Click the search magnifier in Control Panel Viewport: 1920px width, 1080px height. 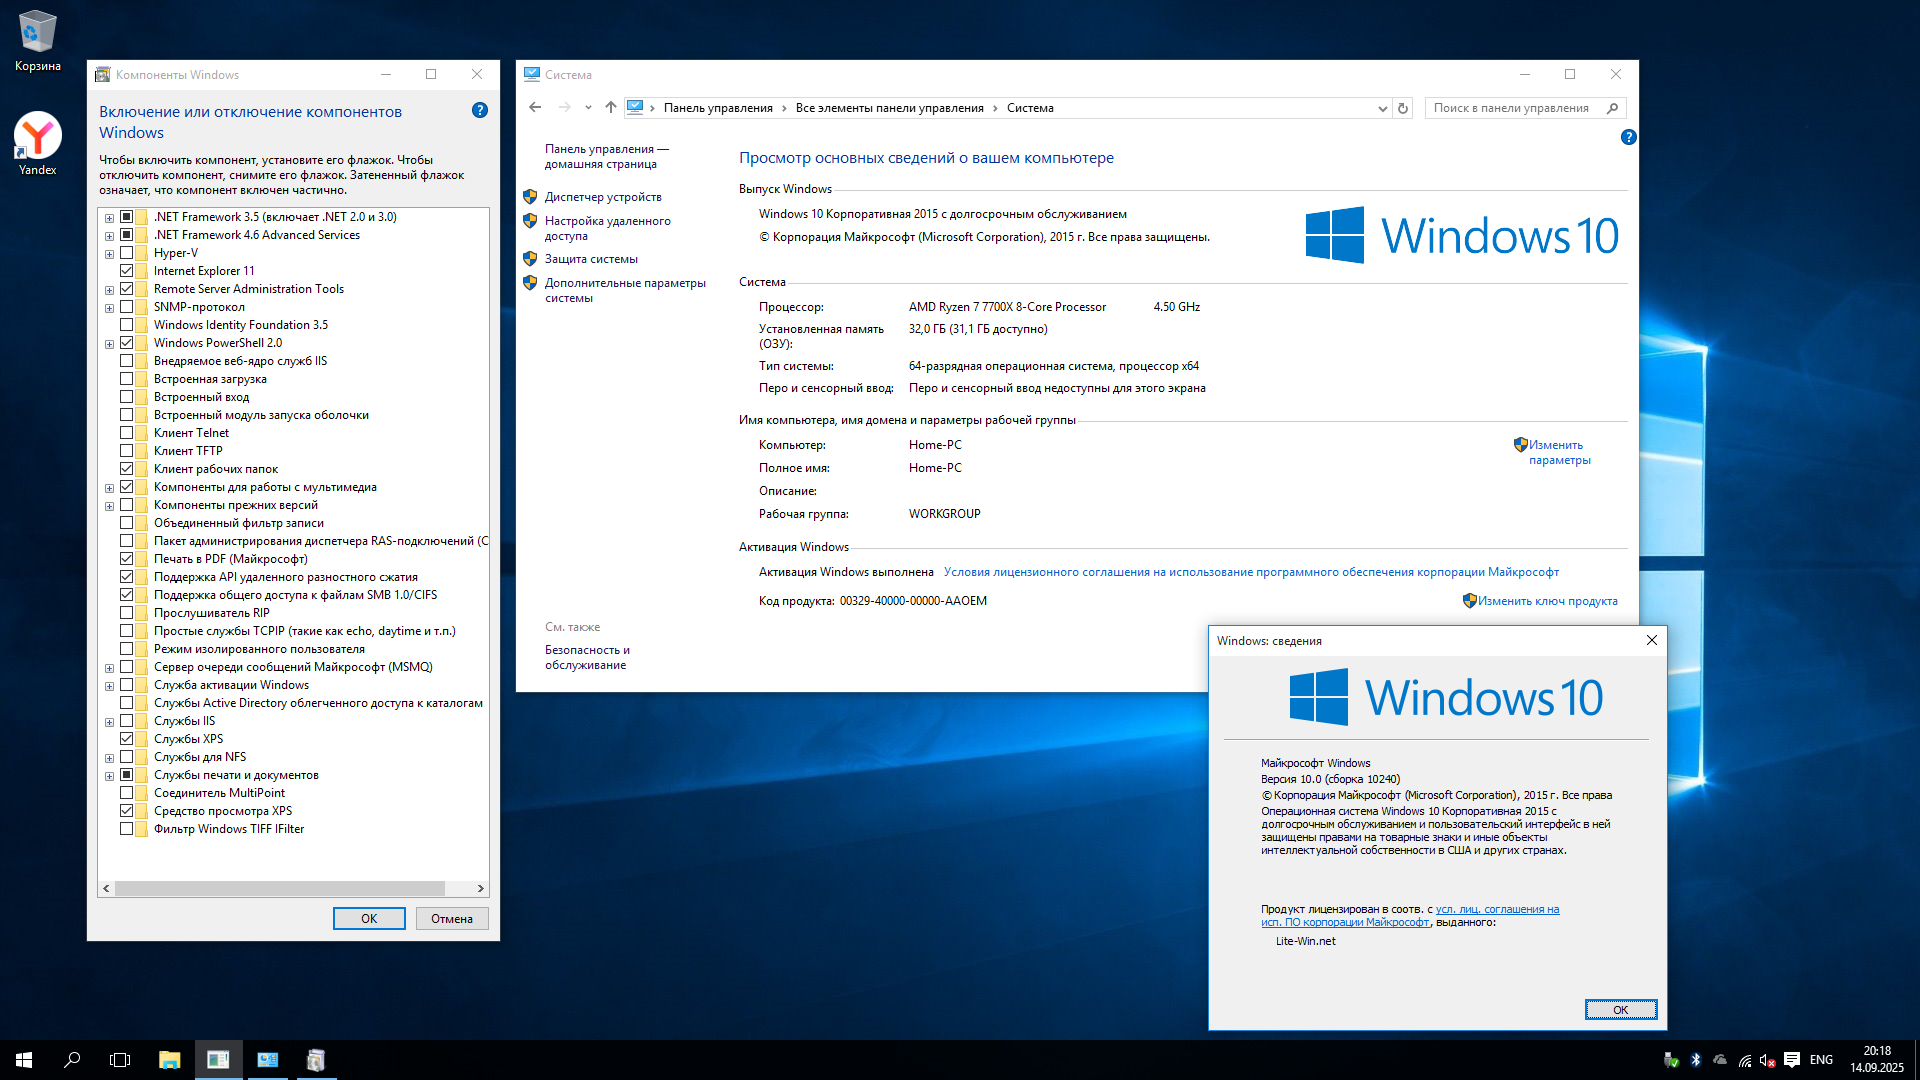pos(1612,108)
